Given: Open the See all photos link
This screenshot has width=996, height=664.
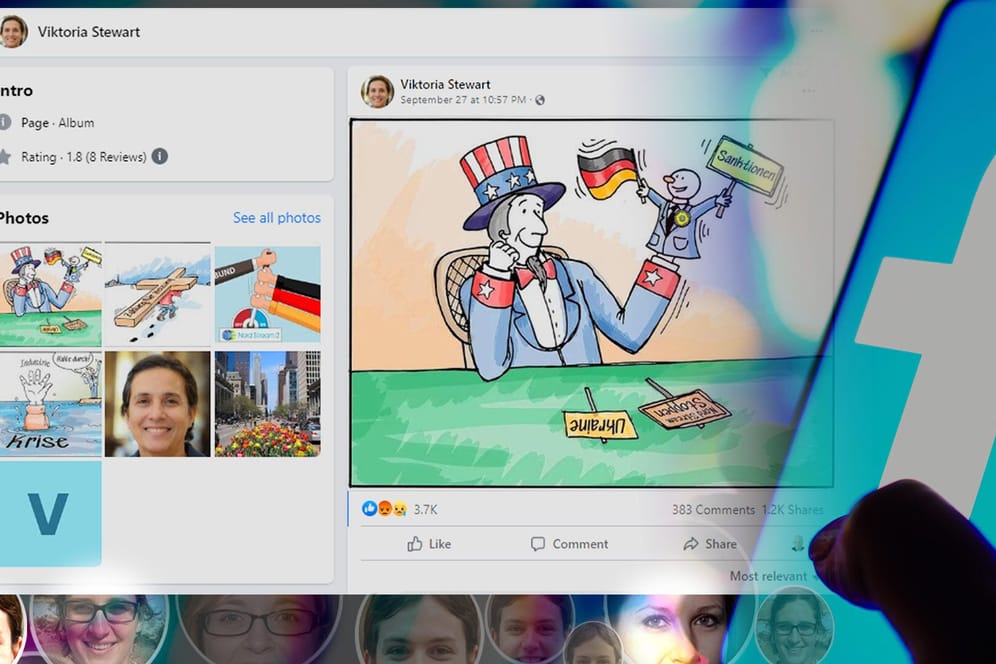Looking at the screenshot, I should (x=276, y=218).
